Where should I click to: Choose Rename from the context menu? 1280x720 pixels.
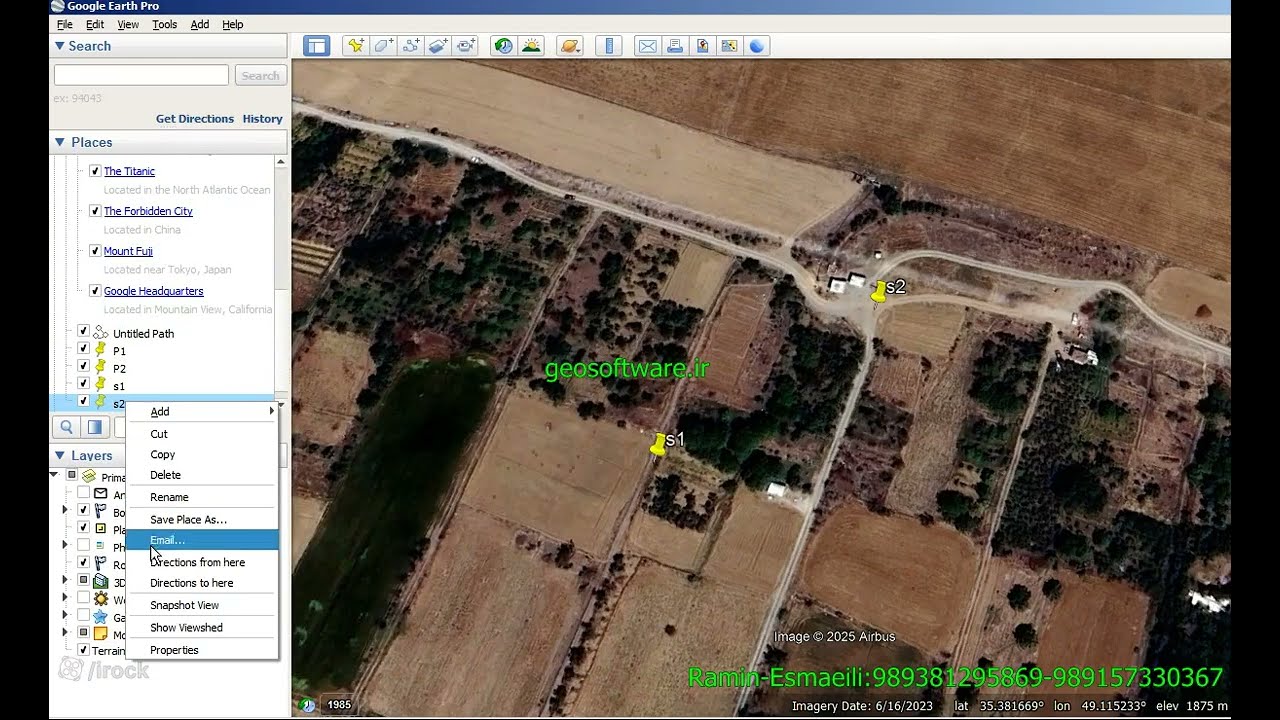tap(202, 497)
